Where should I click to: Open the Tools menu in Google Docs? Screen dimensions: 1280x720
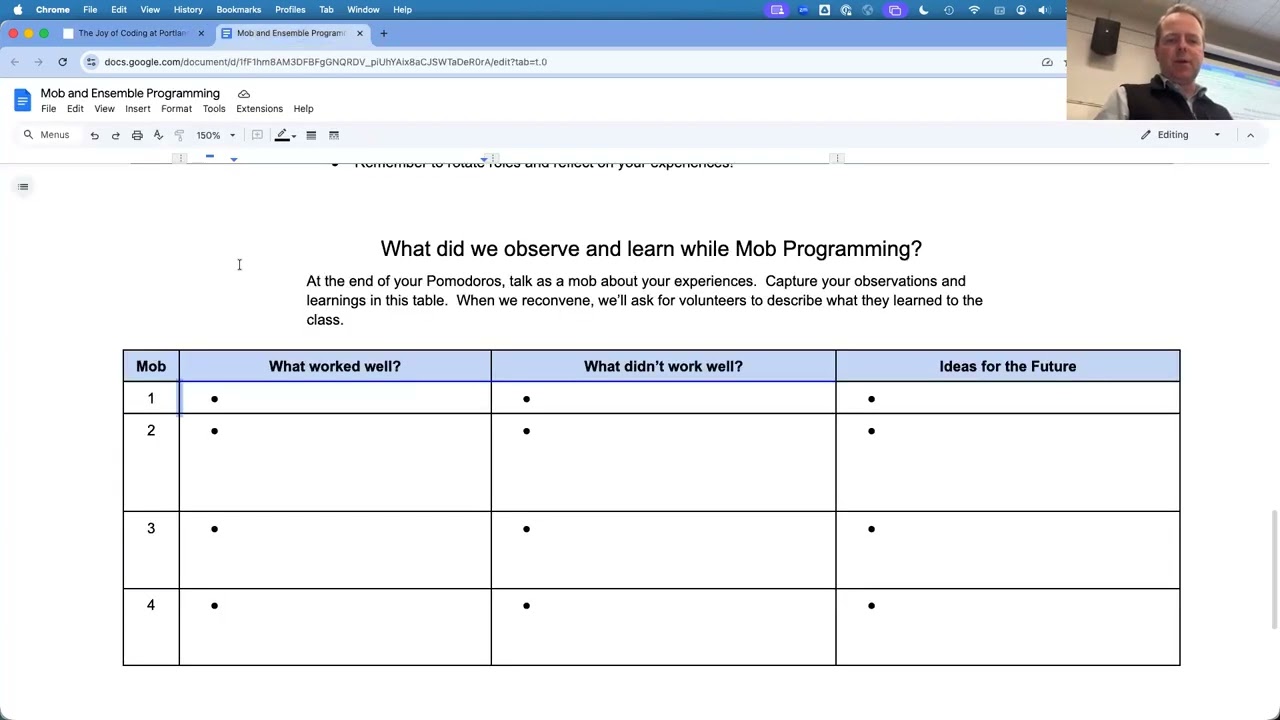tap(214, 109)
